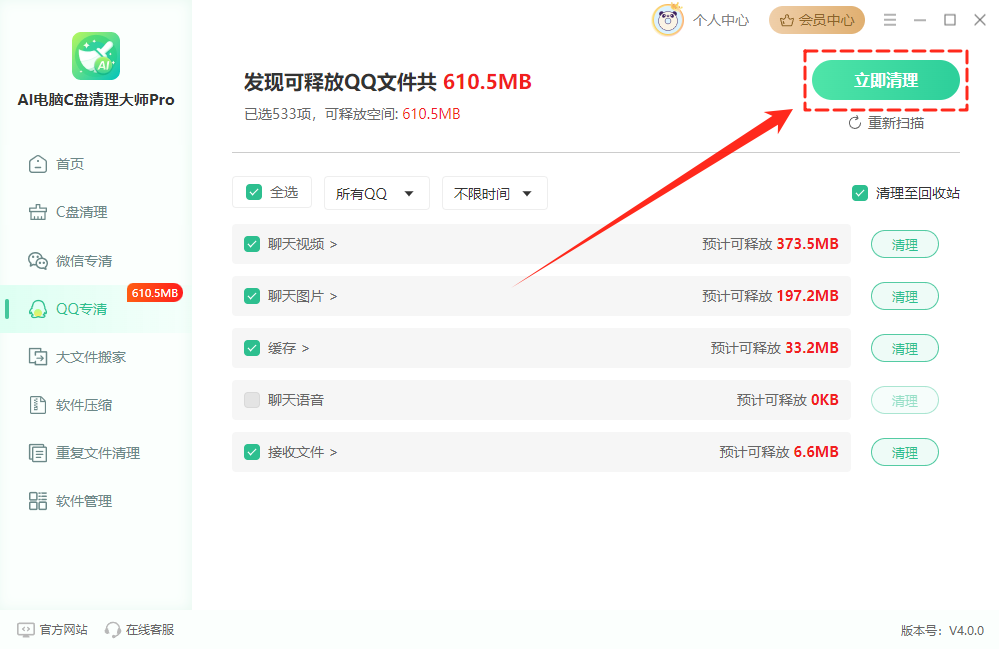The image size is (999, 649).
Task: Click the 软件管理 grid icon
Action: pos(38,501)
